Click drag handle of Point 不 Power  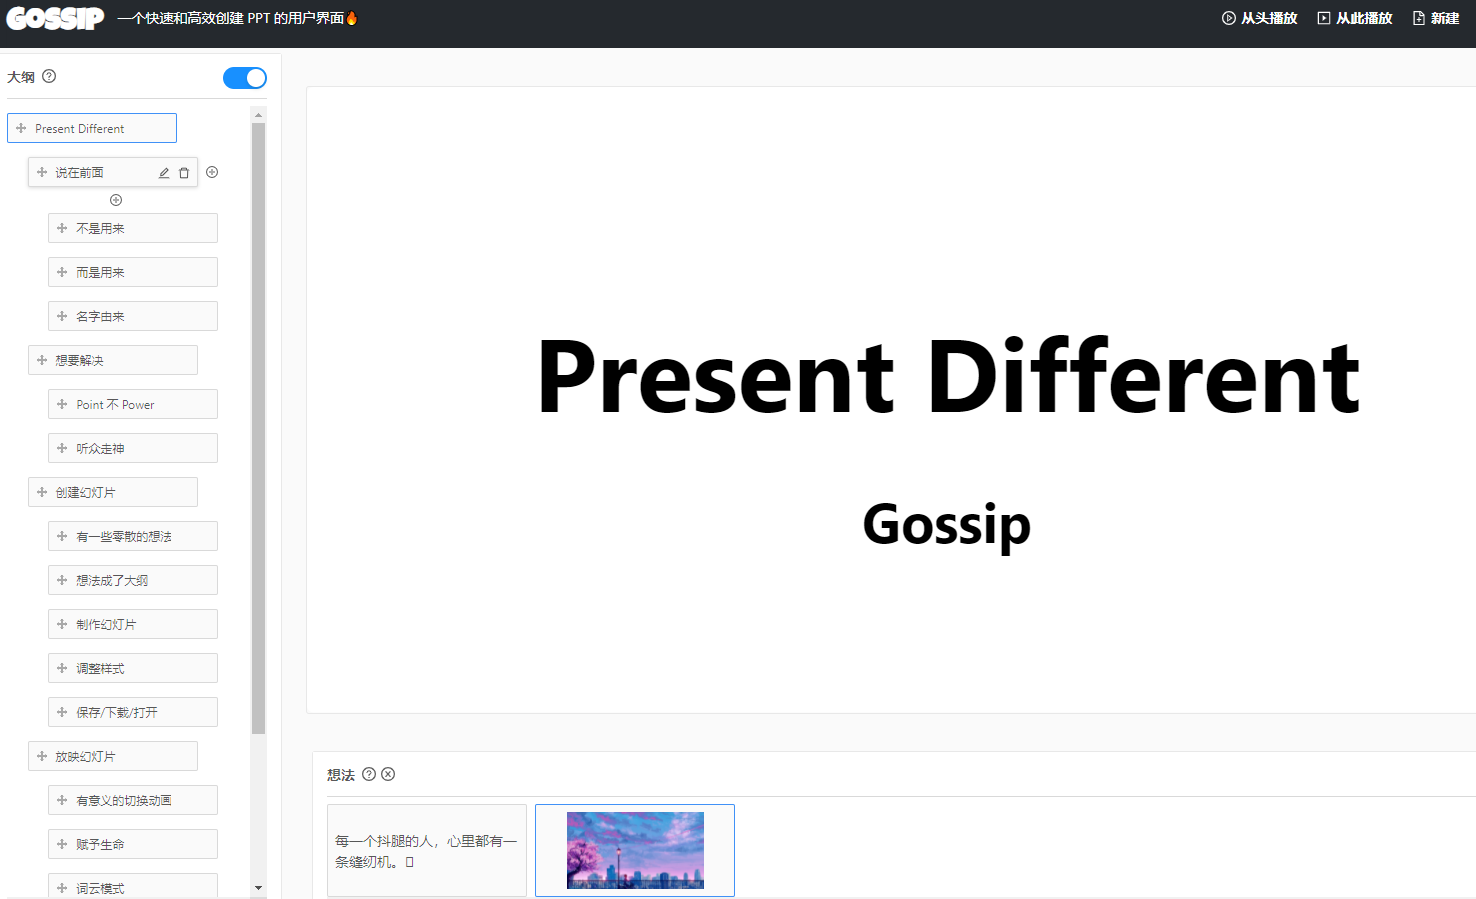pos(62,404)
